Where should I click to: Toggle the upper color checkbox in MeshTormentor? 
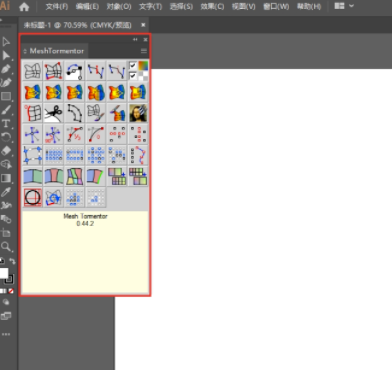coord(133,65)
